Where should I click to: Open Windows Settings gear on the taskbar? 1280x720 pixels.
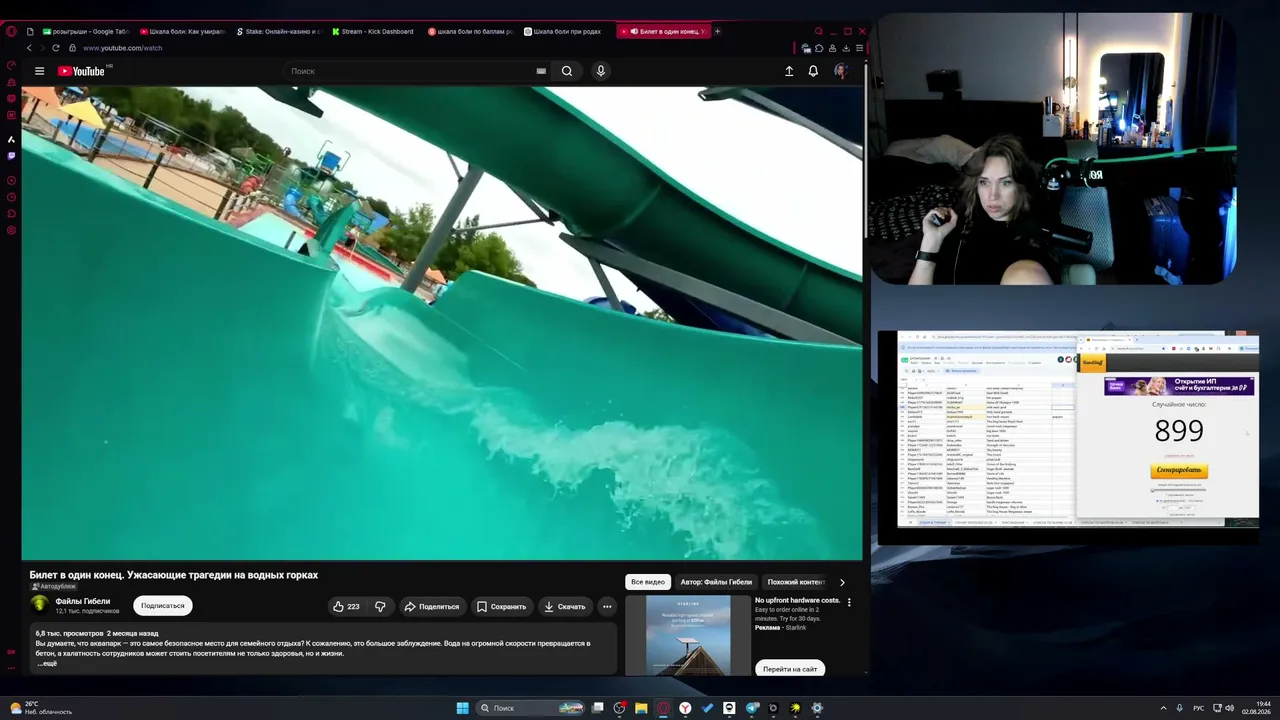tap(817, 708)
